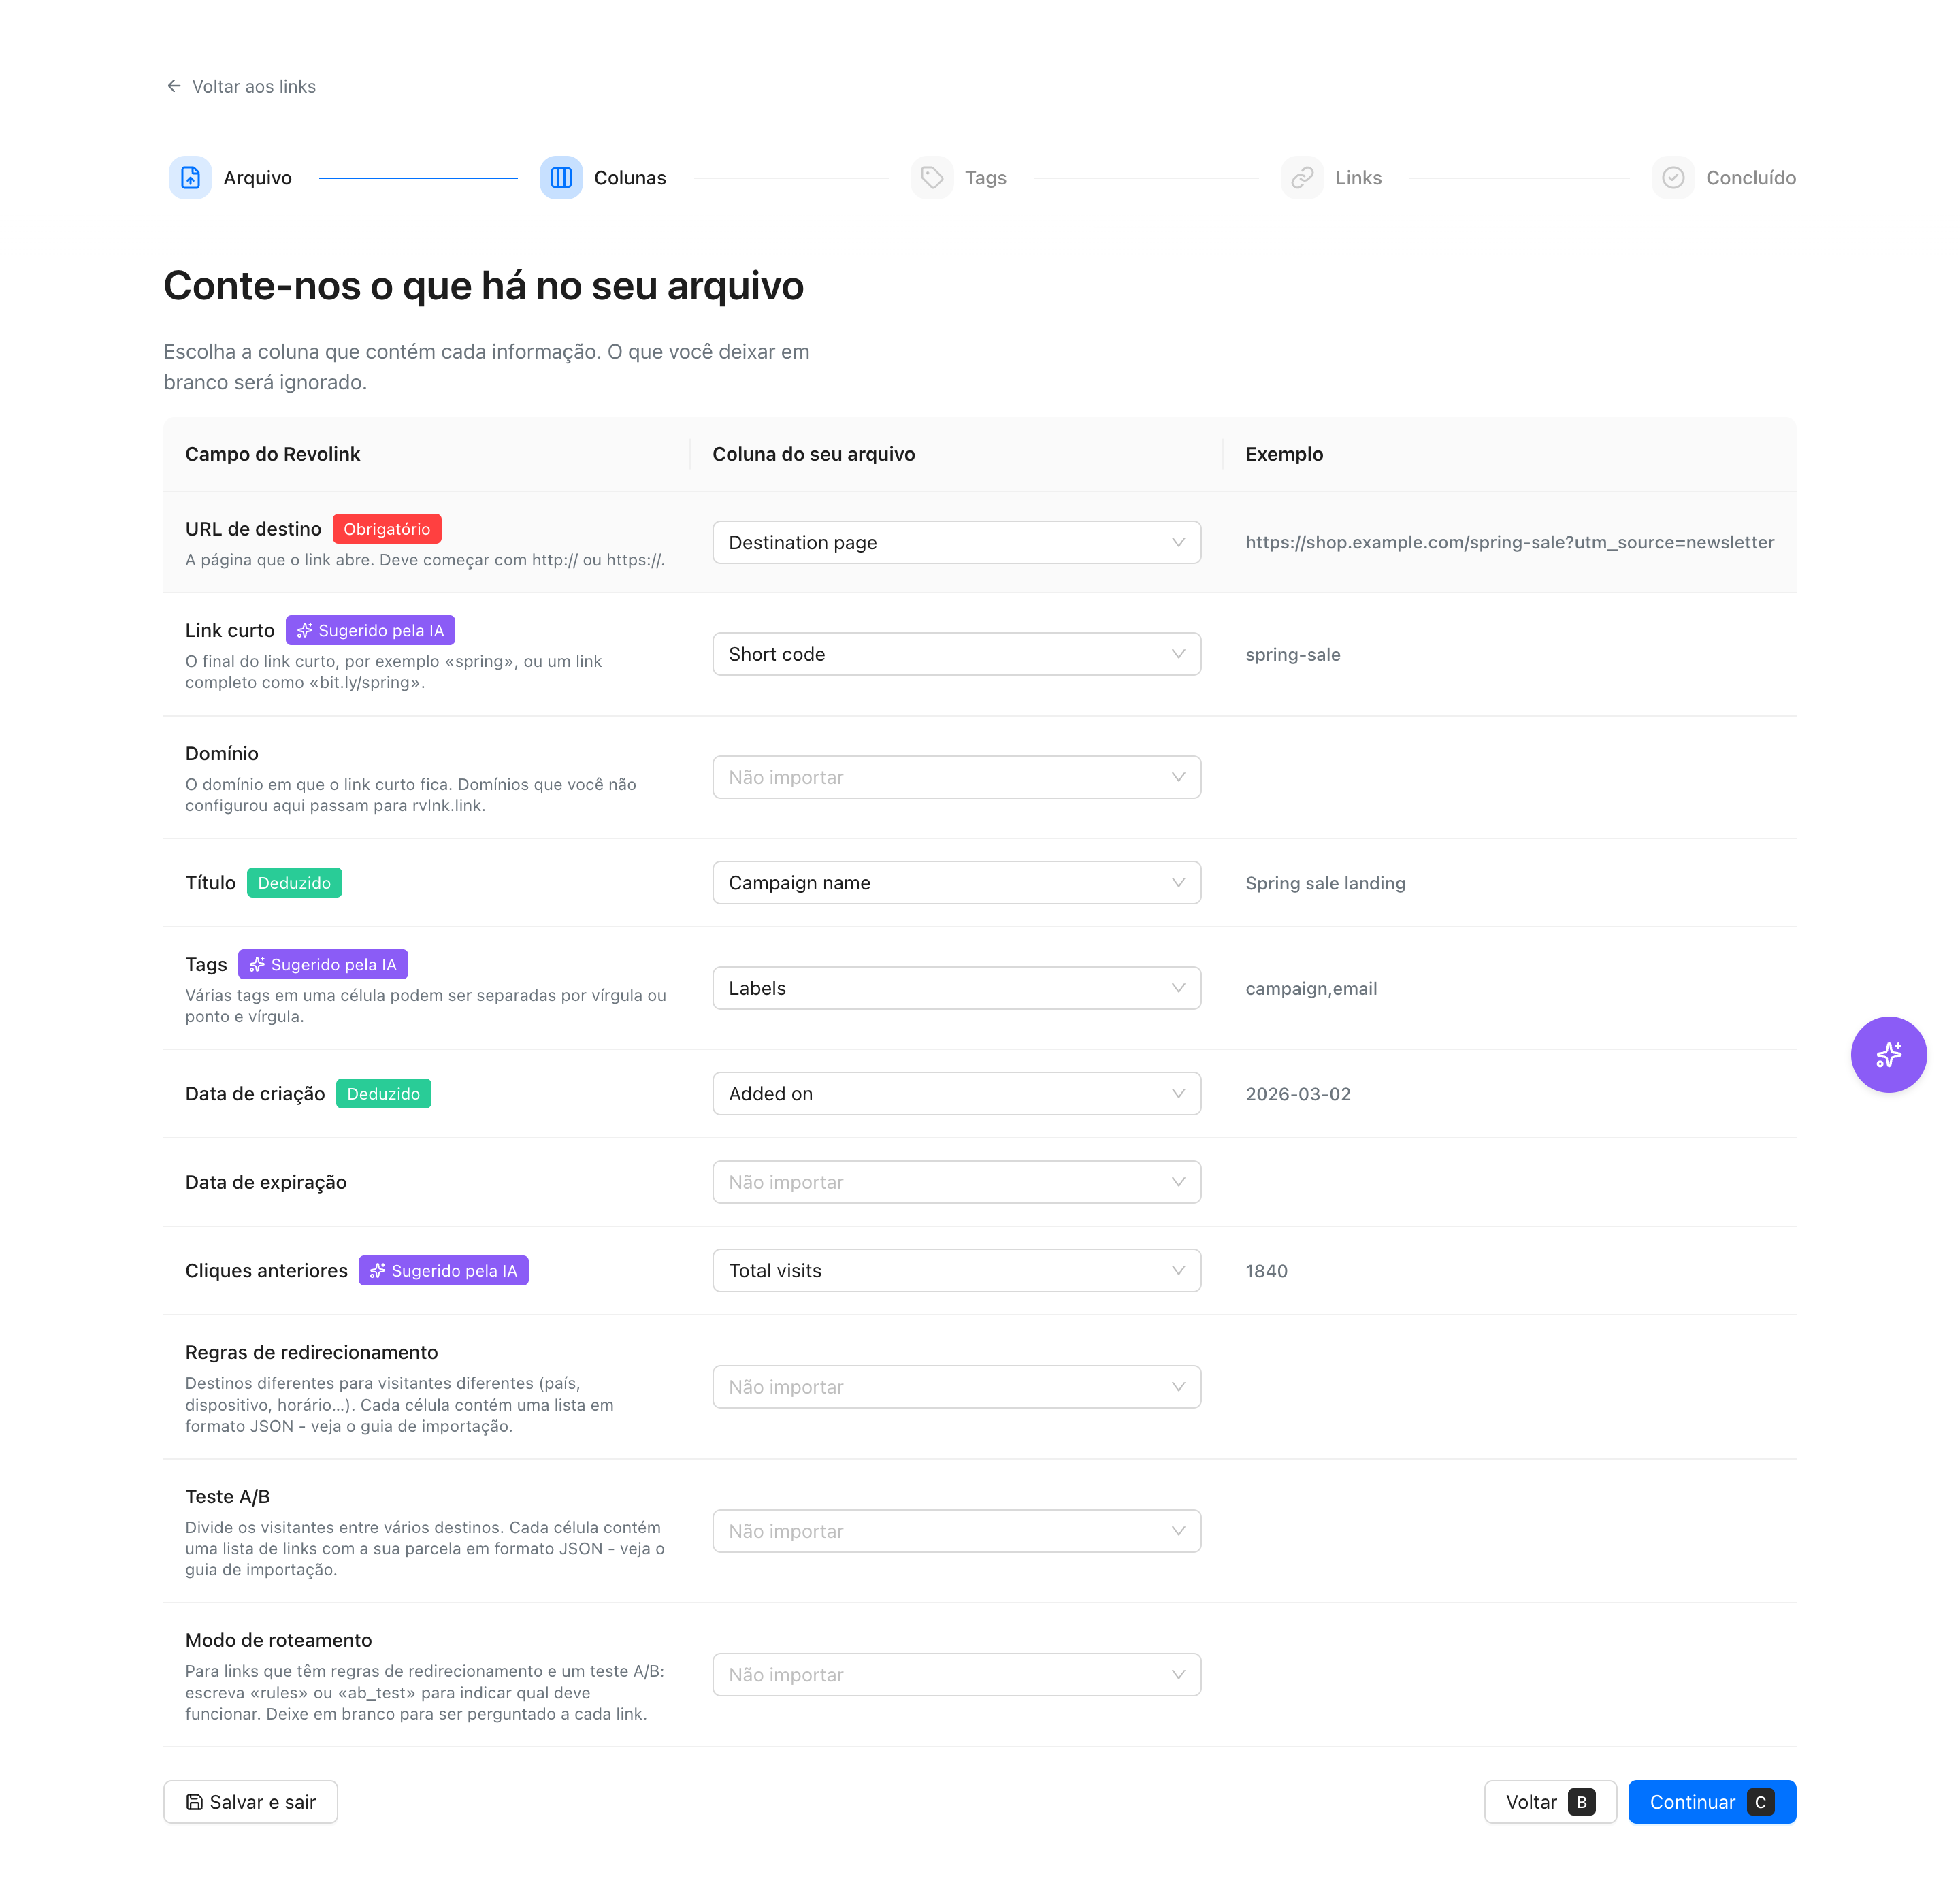Screen dimensions: 1960x1889
Task: Click the Tags step tag icon
Action: pyautogui.click(x=932, y=178)
